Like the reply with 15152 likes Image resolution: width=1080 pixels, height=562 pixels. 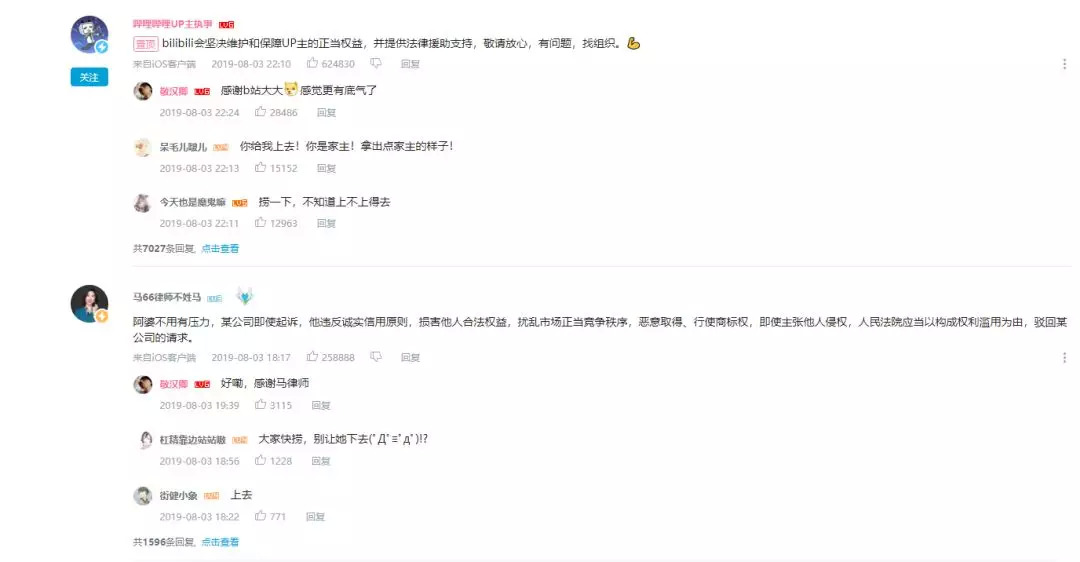(x=260, y=167)
